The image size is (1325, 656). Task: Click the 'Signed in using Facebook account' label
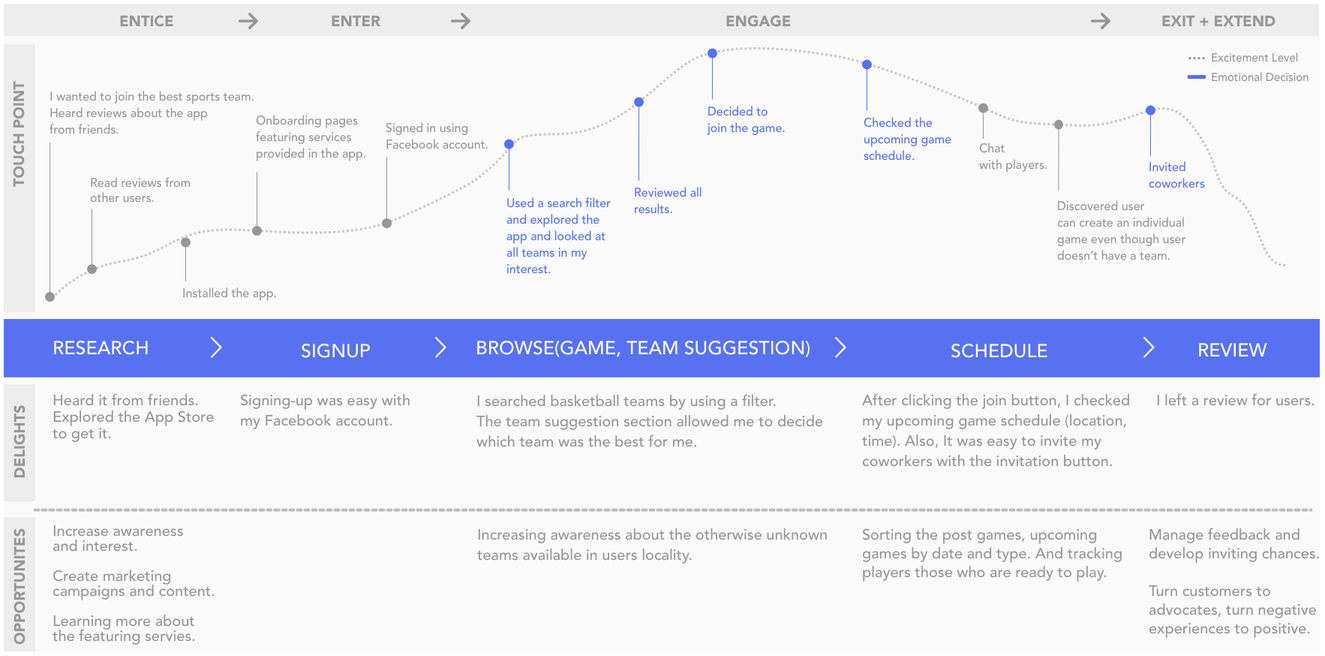pos(436,136)
